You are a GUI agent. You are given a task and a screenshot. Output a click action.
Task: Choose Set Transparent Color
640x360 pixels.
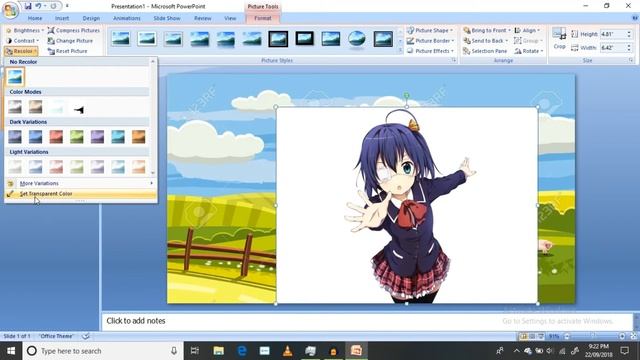[x=80, y=194]
